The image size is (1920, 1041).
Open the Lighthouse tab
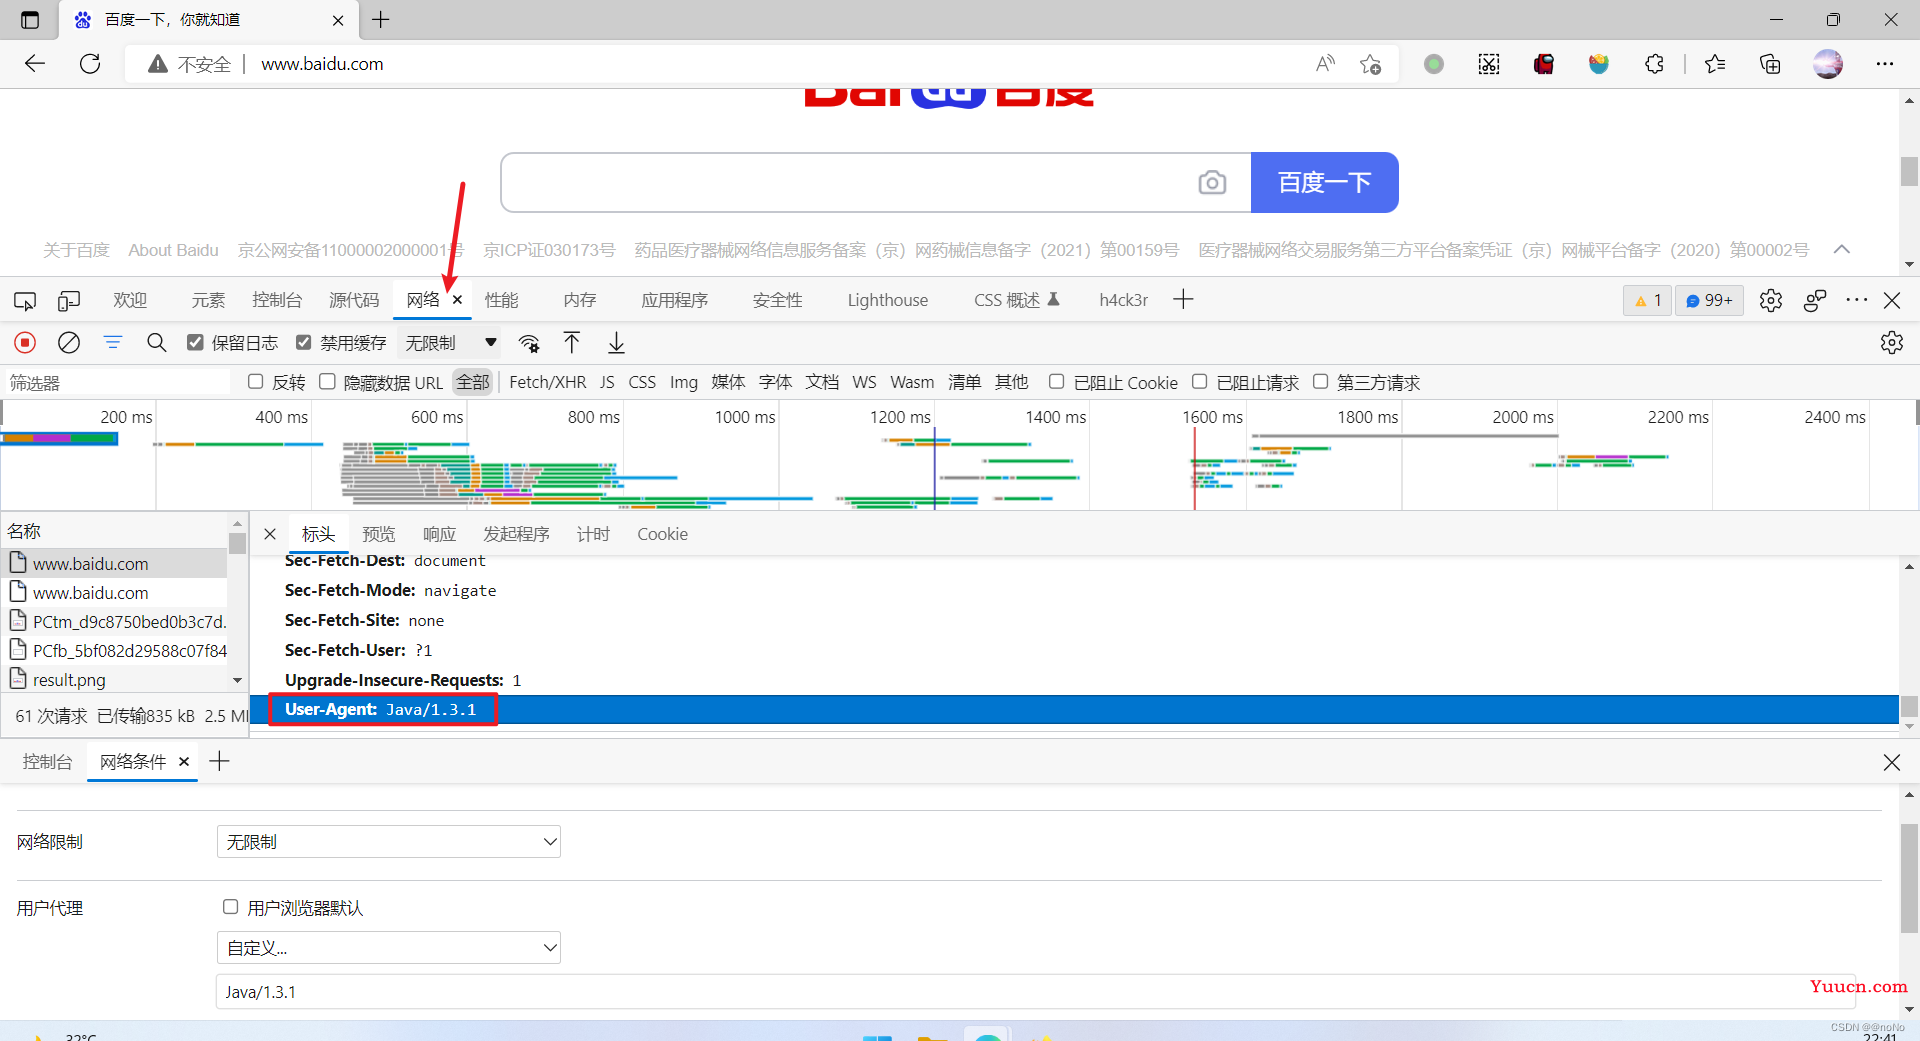point(888,300)
